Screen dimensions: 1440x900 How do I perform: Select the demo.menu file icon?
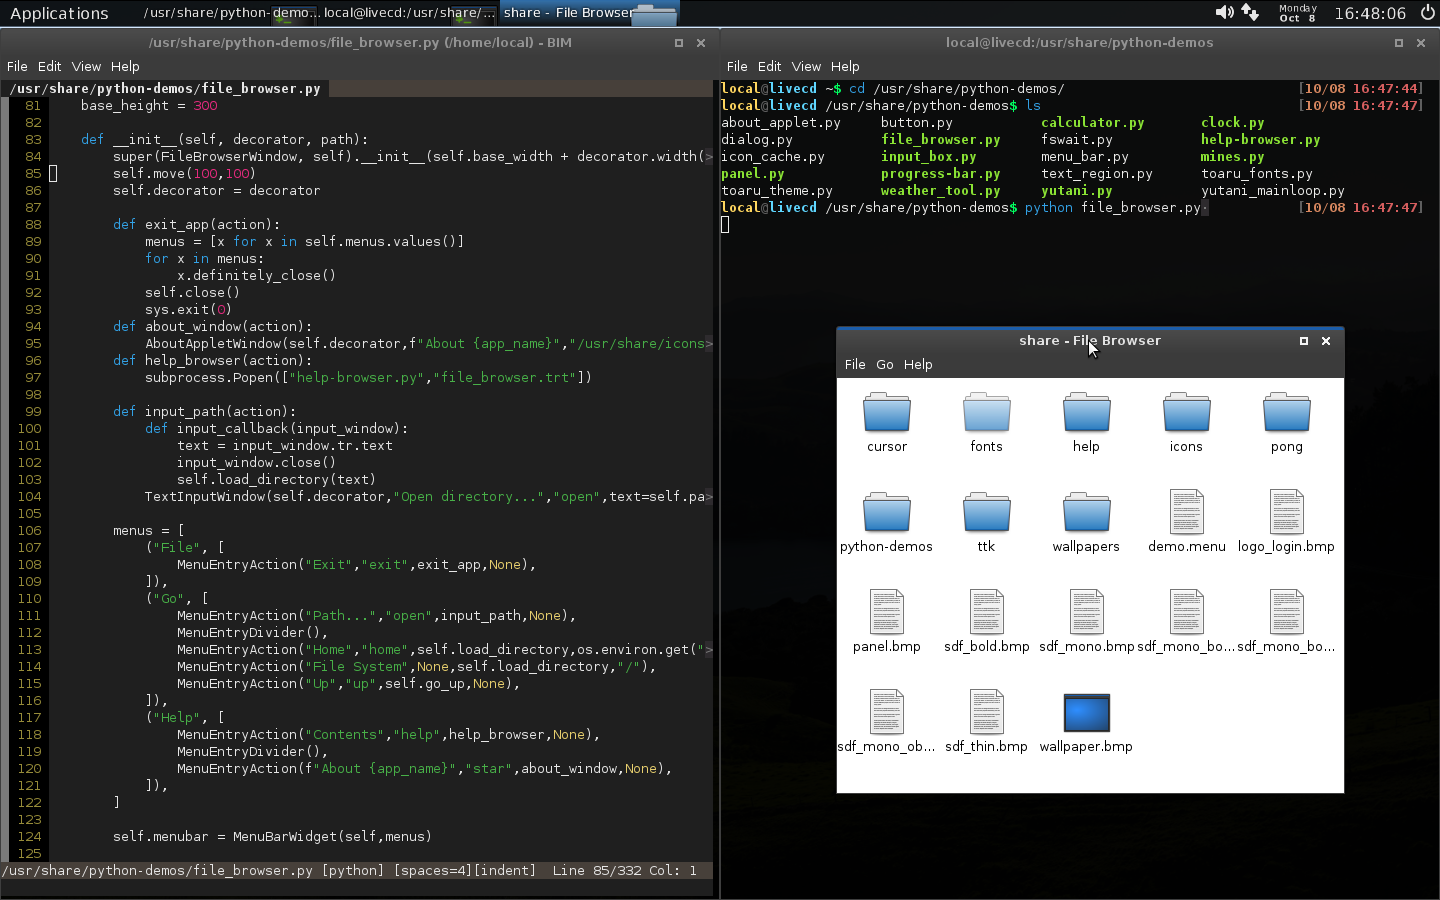click(1186, 512)
